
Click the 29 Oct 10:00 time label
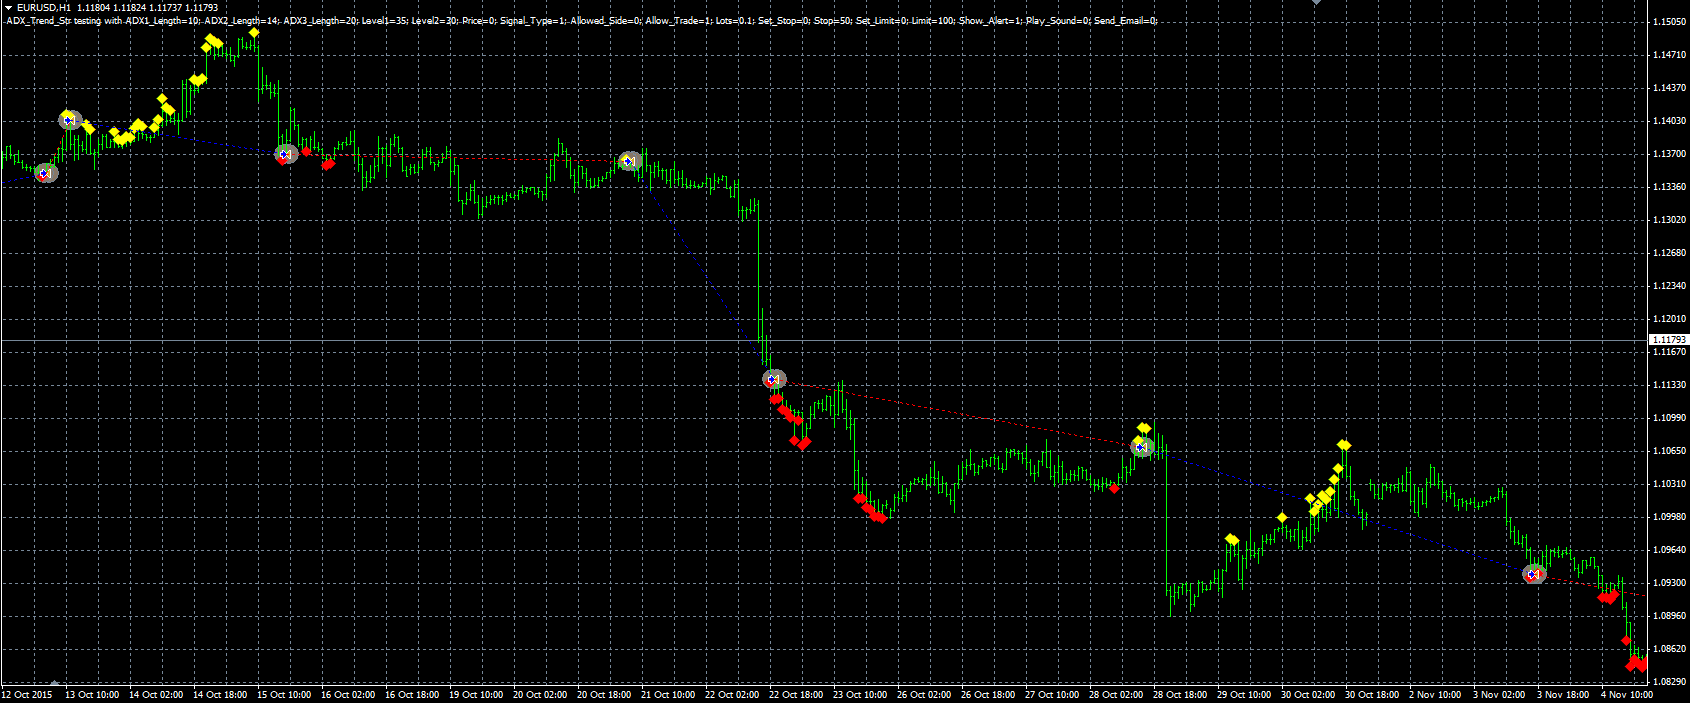1244,694
